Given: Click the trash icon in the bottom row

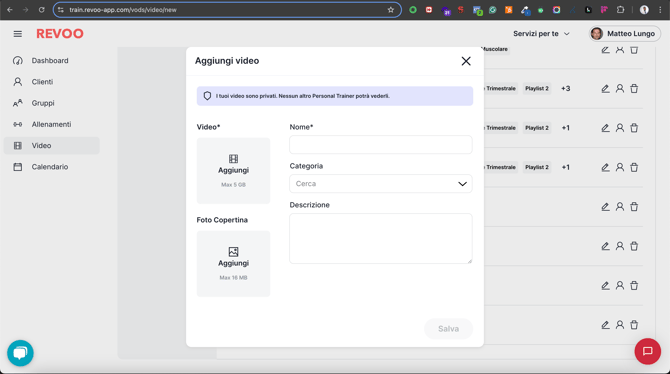Looking at the screenshot, I should (634, 325).
